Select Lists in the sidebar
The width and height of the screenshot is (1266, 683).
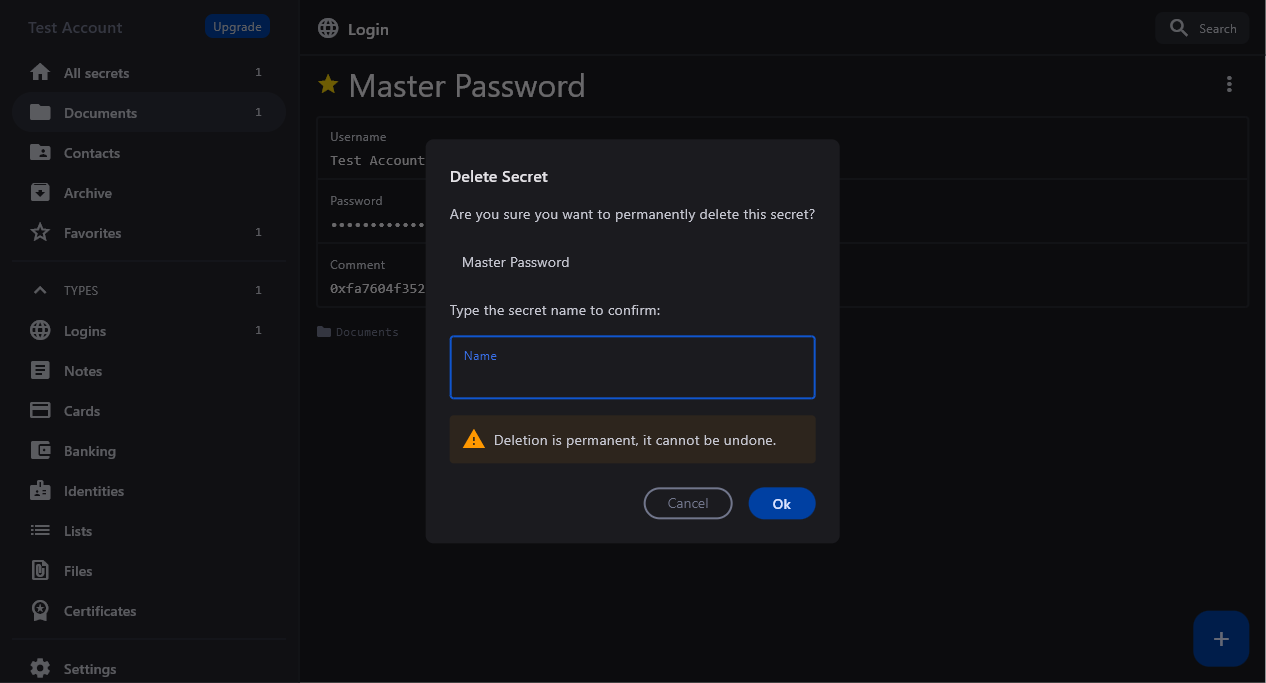tap(78, 531)
